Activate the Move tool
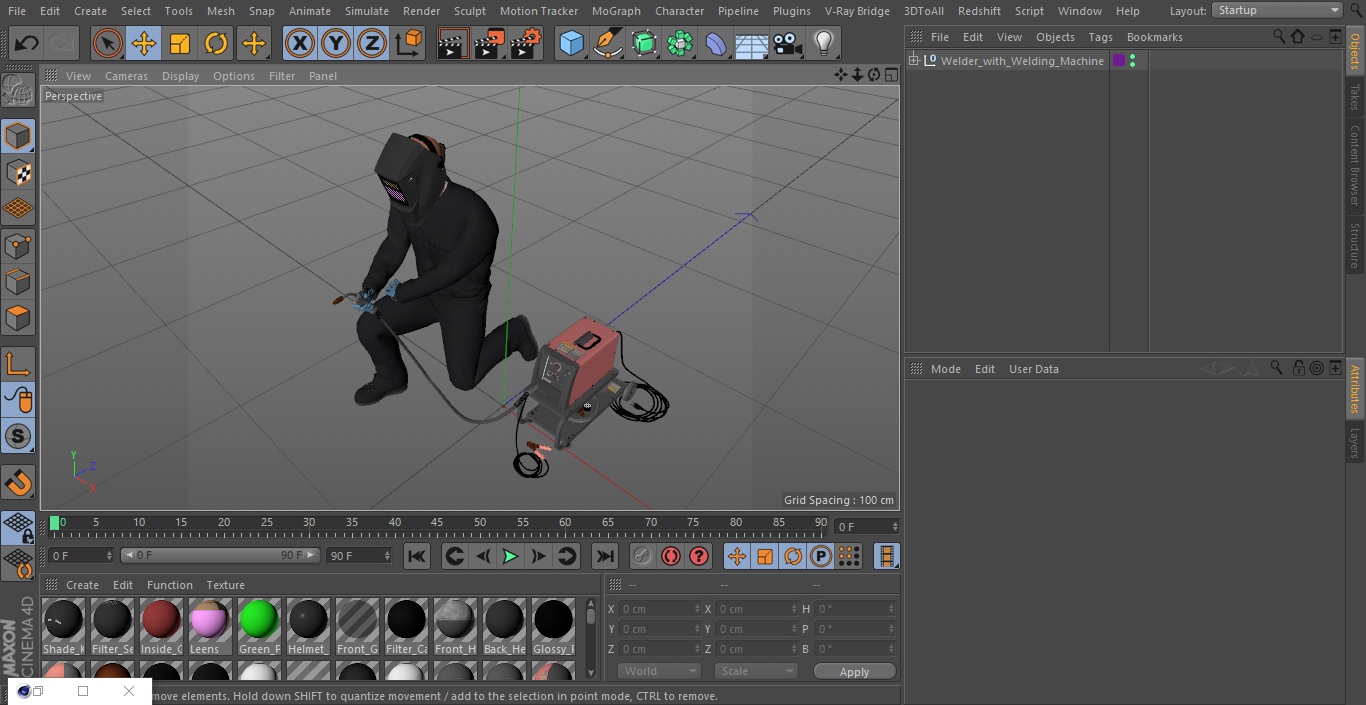1366x705 pixels. [144, 43]
